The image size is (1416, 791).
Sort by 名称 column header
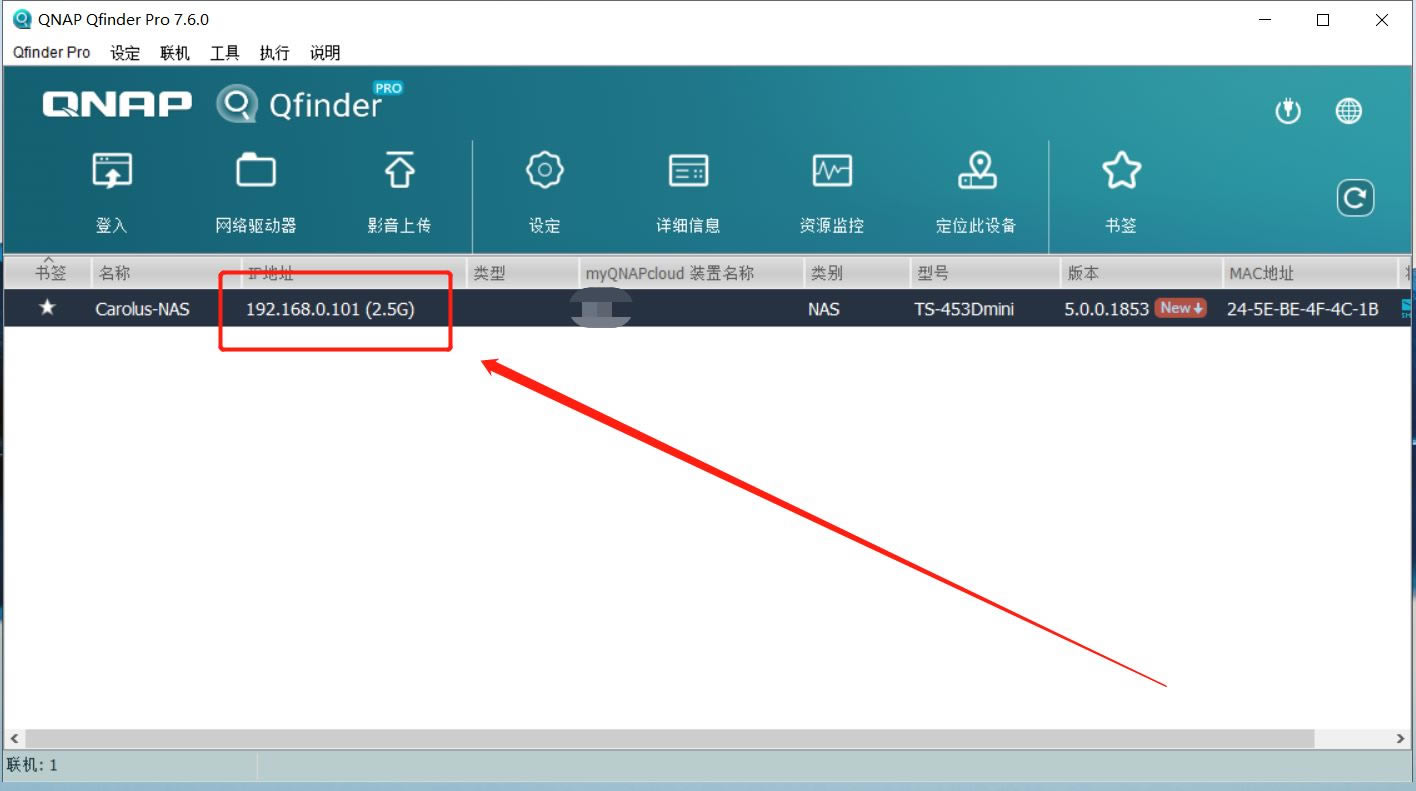166,273
